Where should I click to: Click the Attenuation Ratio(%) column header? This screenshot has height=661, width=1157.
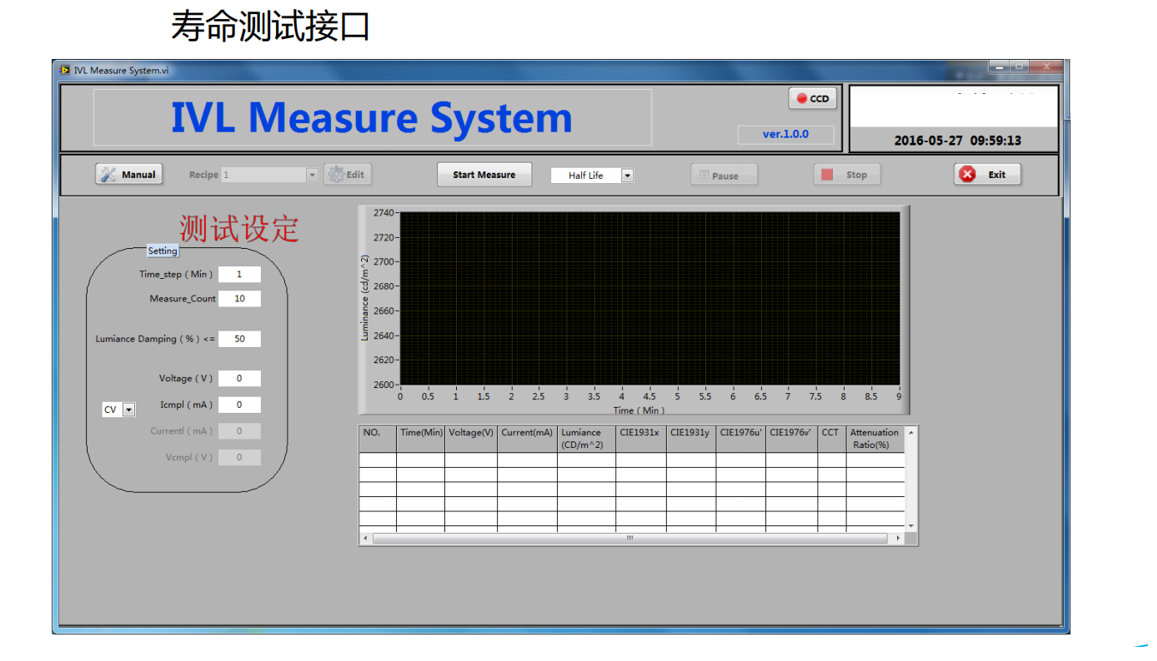tap(874, 439)
